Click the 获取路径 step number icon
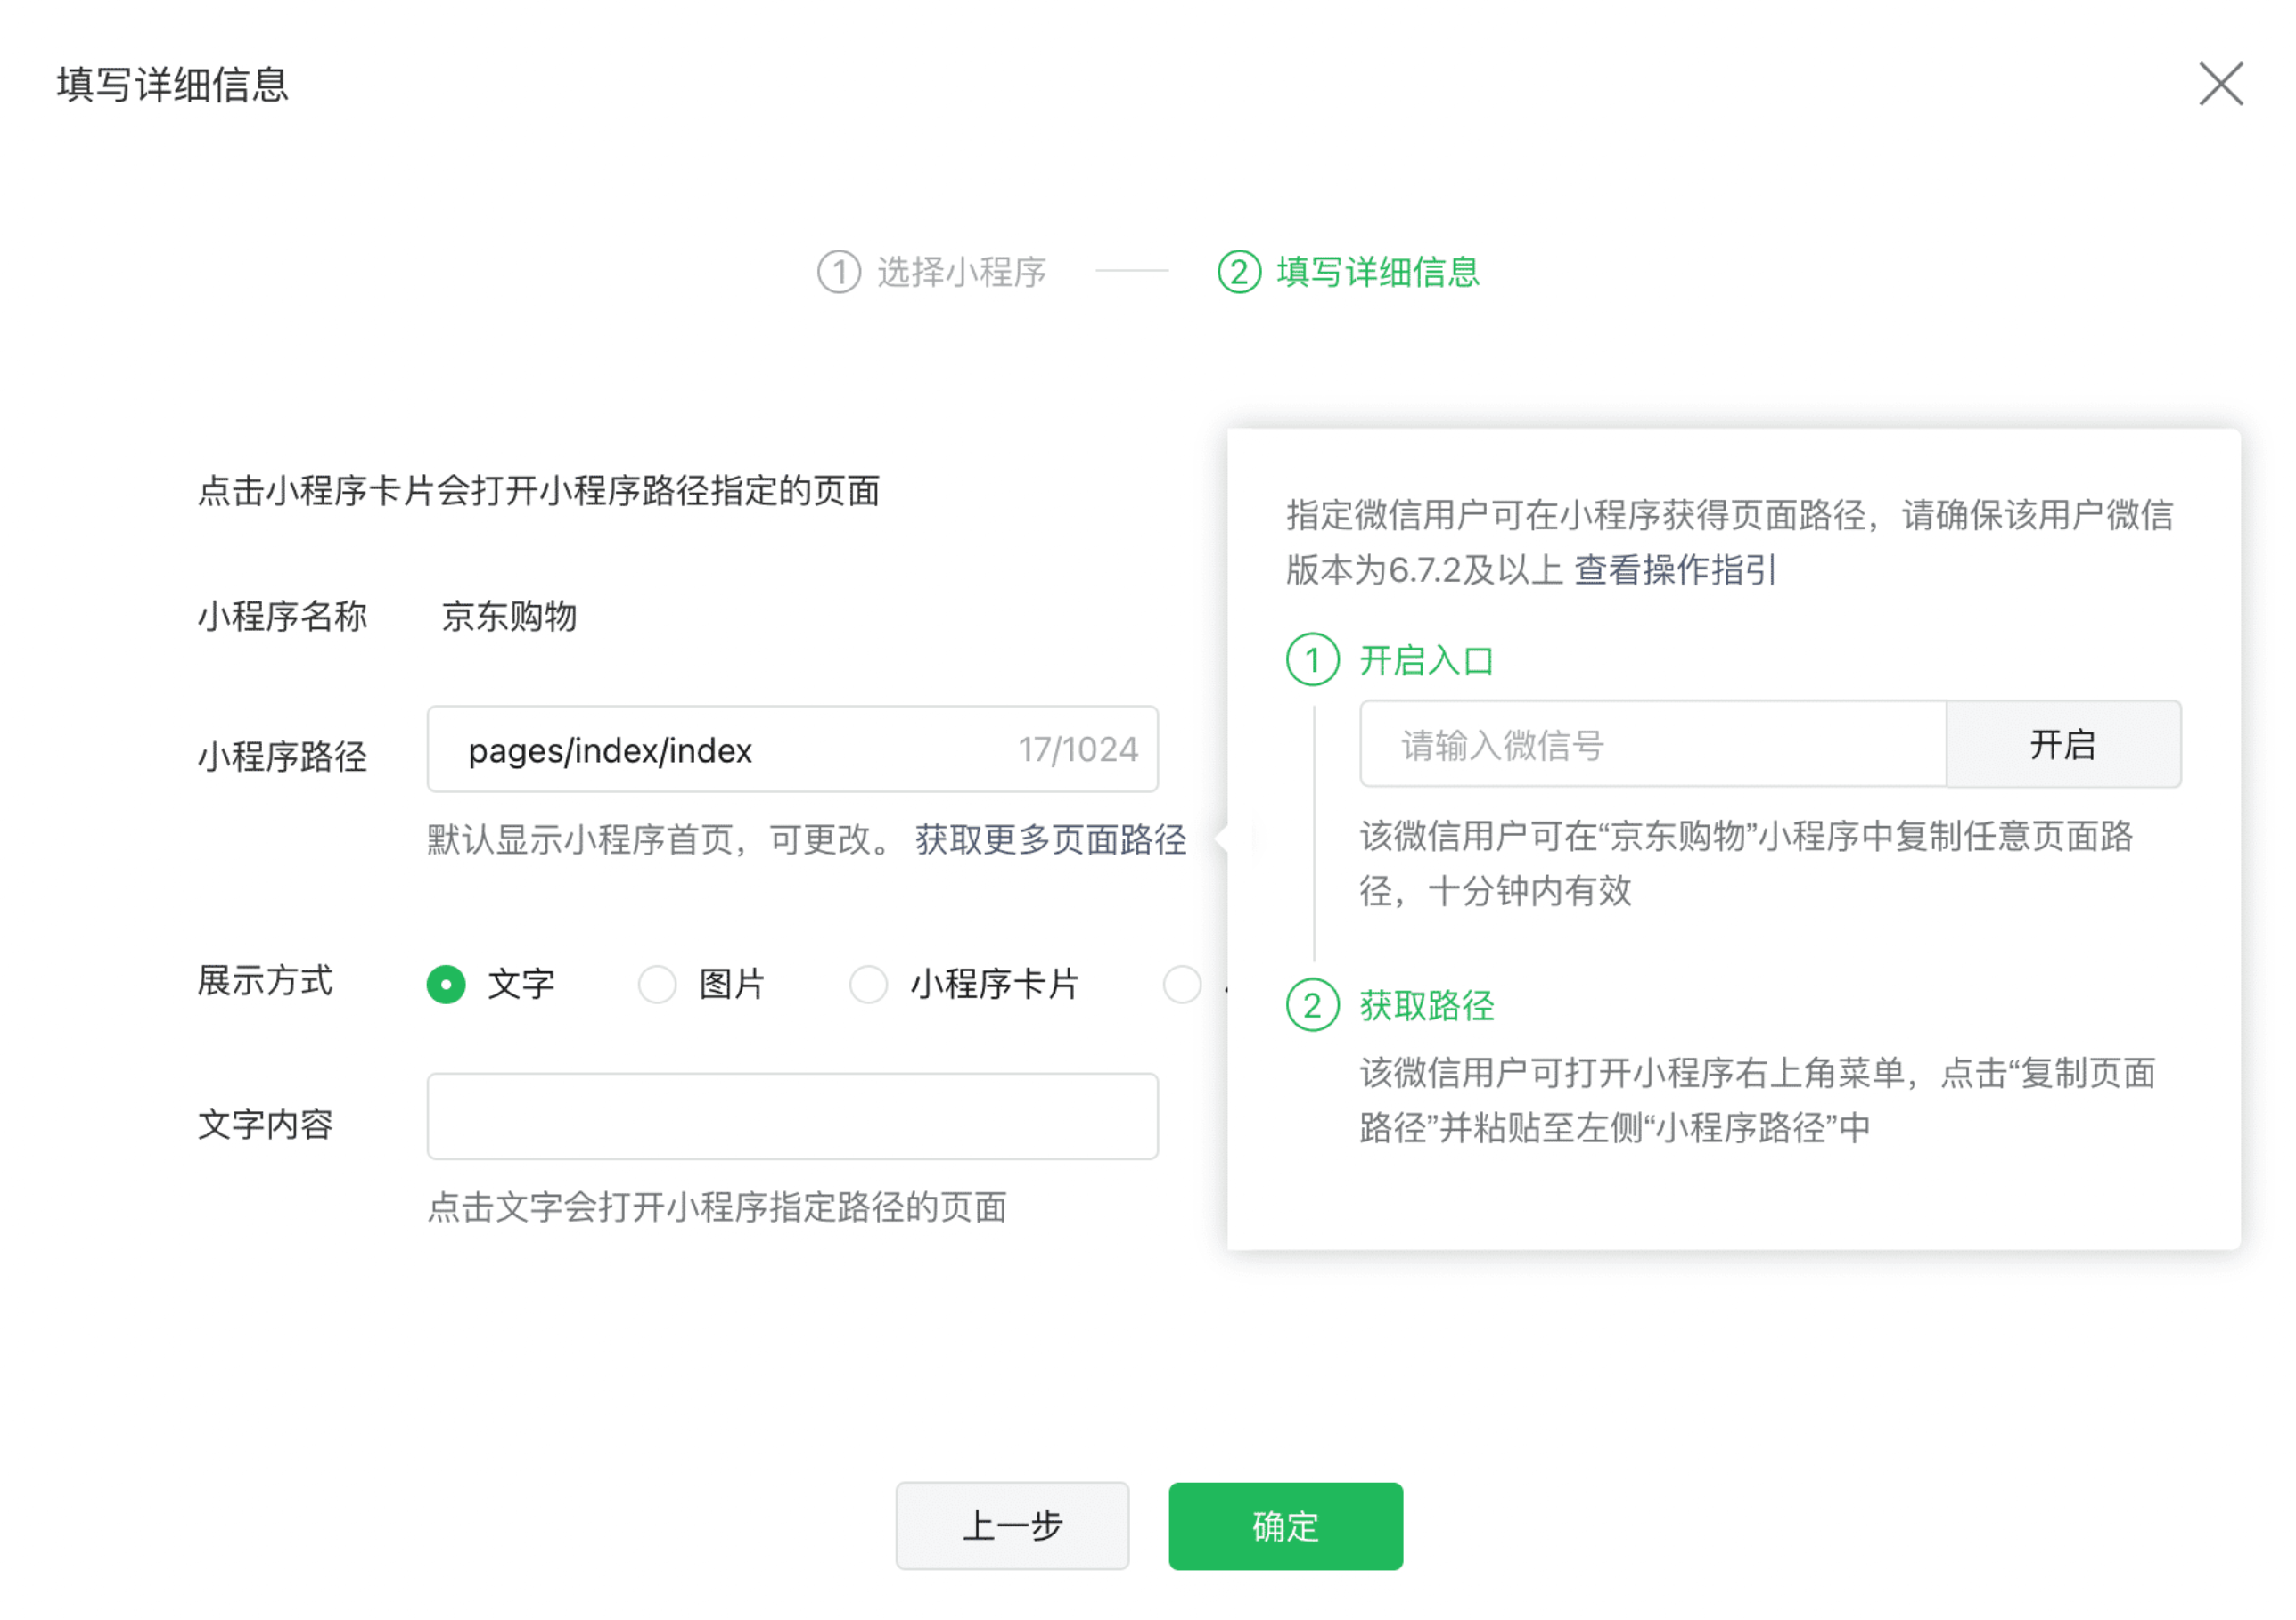The height and width of the screenshot is (1620, 2296). tap(1312, 1005)
